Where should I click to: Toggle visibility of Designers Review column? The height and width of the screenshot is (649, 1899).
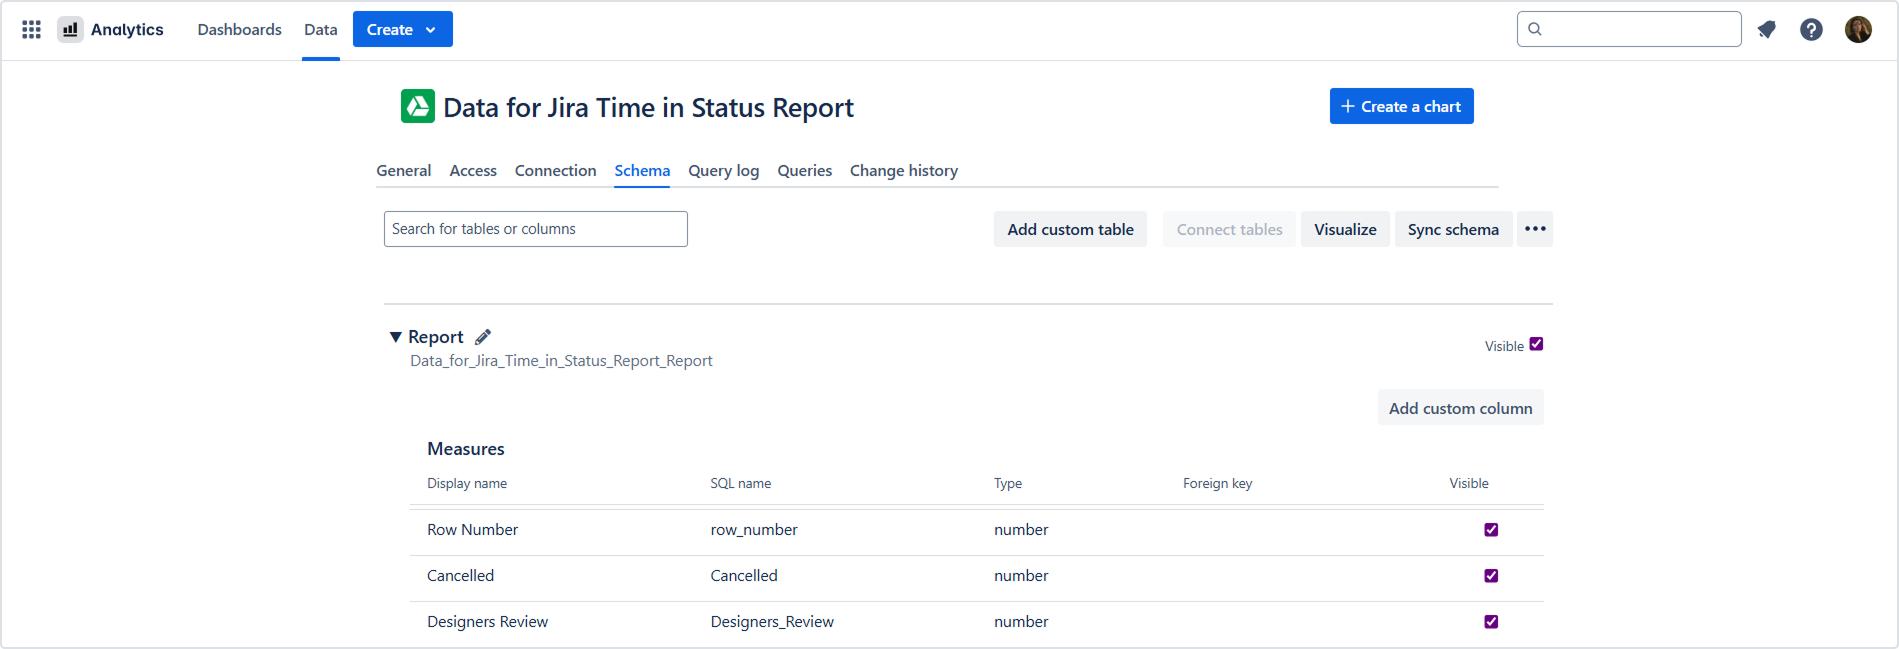click(x=1491, y=622)
